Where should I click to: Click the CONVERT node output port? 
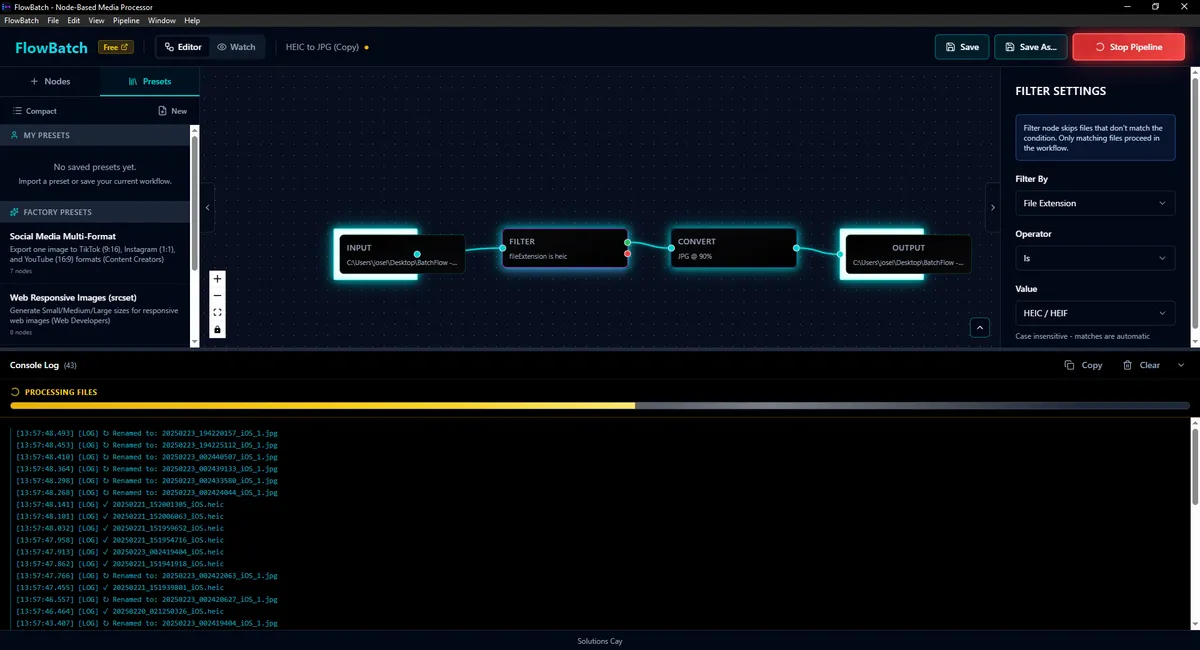(797, 248)
